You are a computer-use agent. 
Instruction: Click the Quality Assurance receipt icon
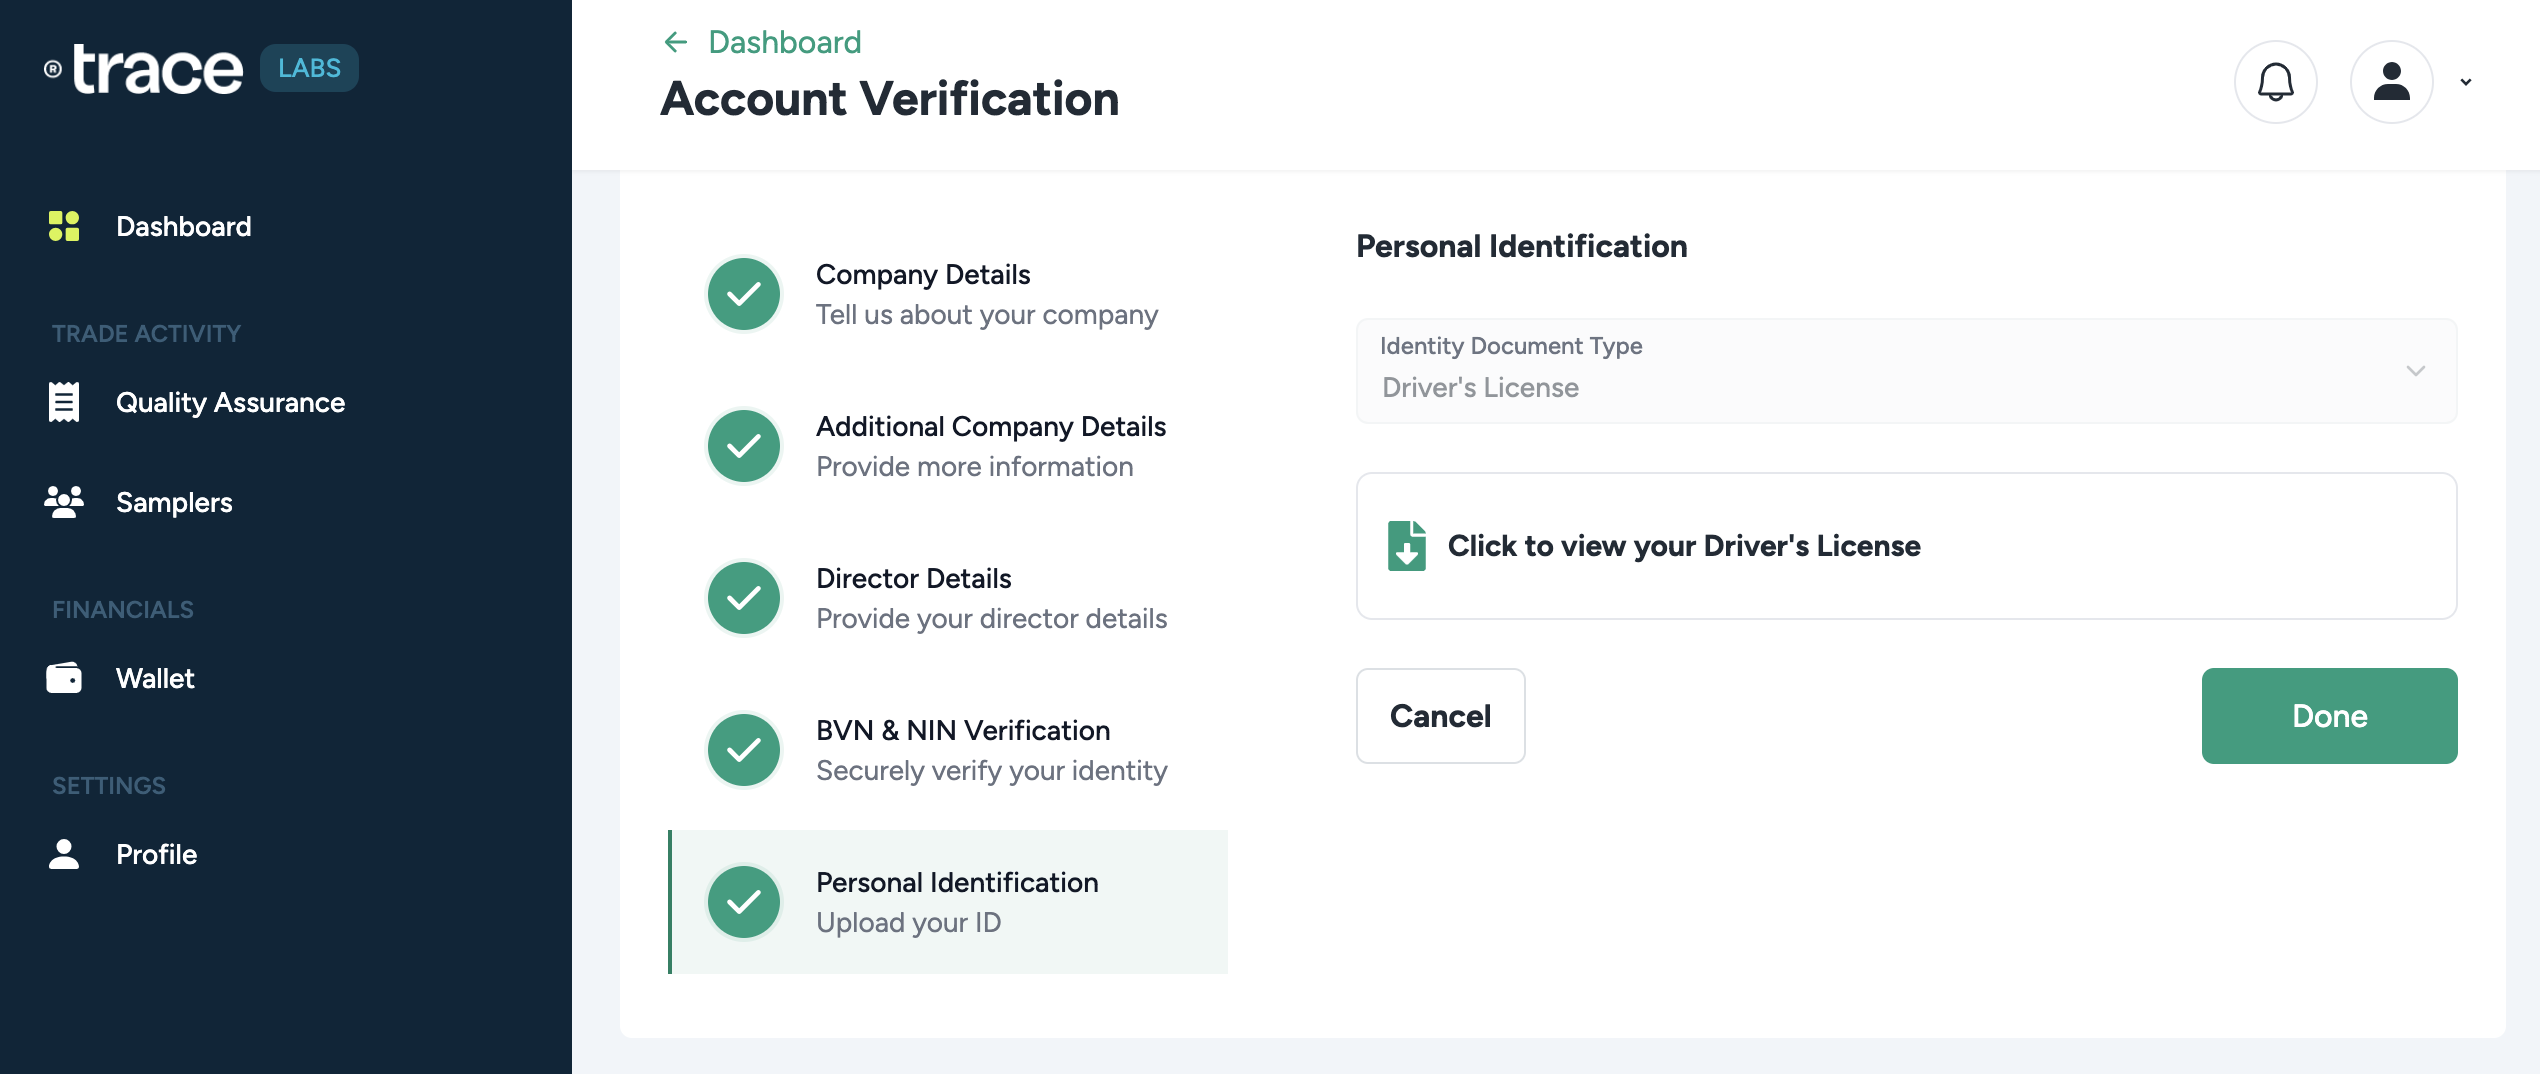coord(64,402)
